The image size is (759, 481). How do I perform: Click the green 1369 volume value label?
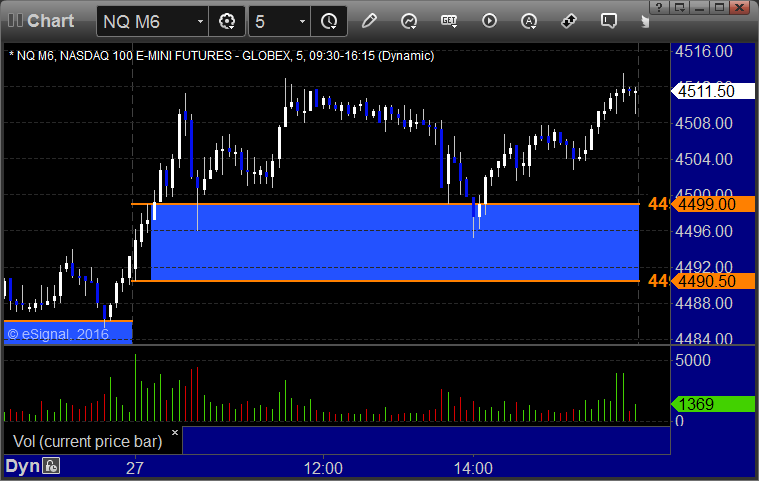tap(712, 404)
